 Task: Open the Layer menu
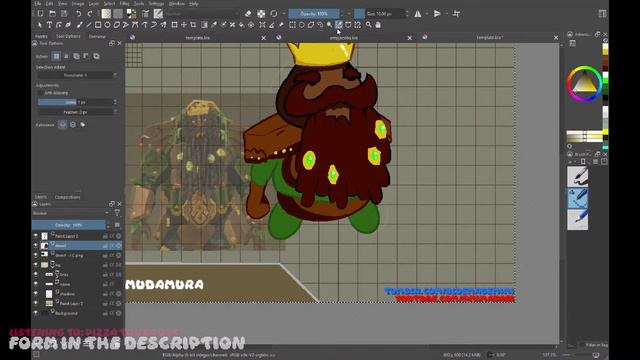94,3
